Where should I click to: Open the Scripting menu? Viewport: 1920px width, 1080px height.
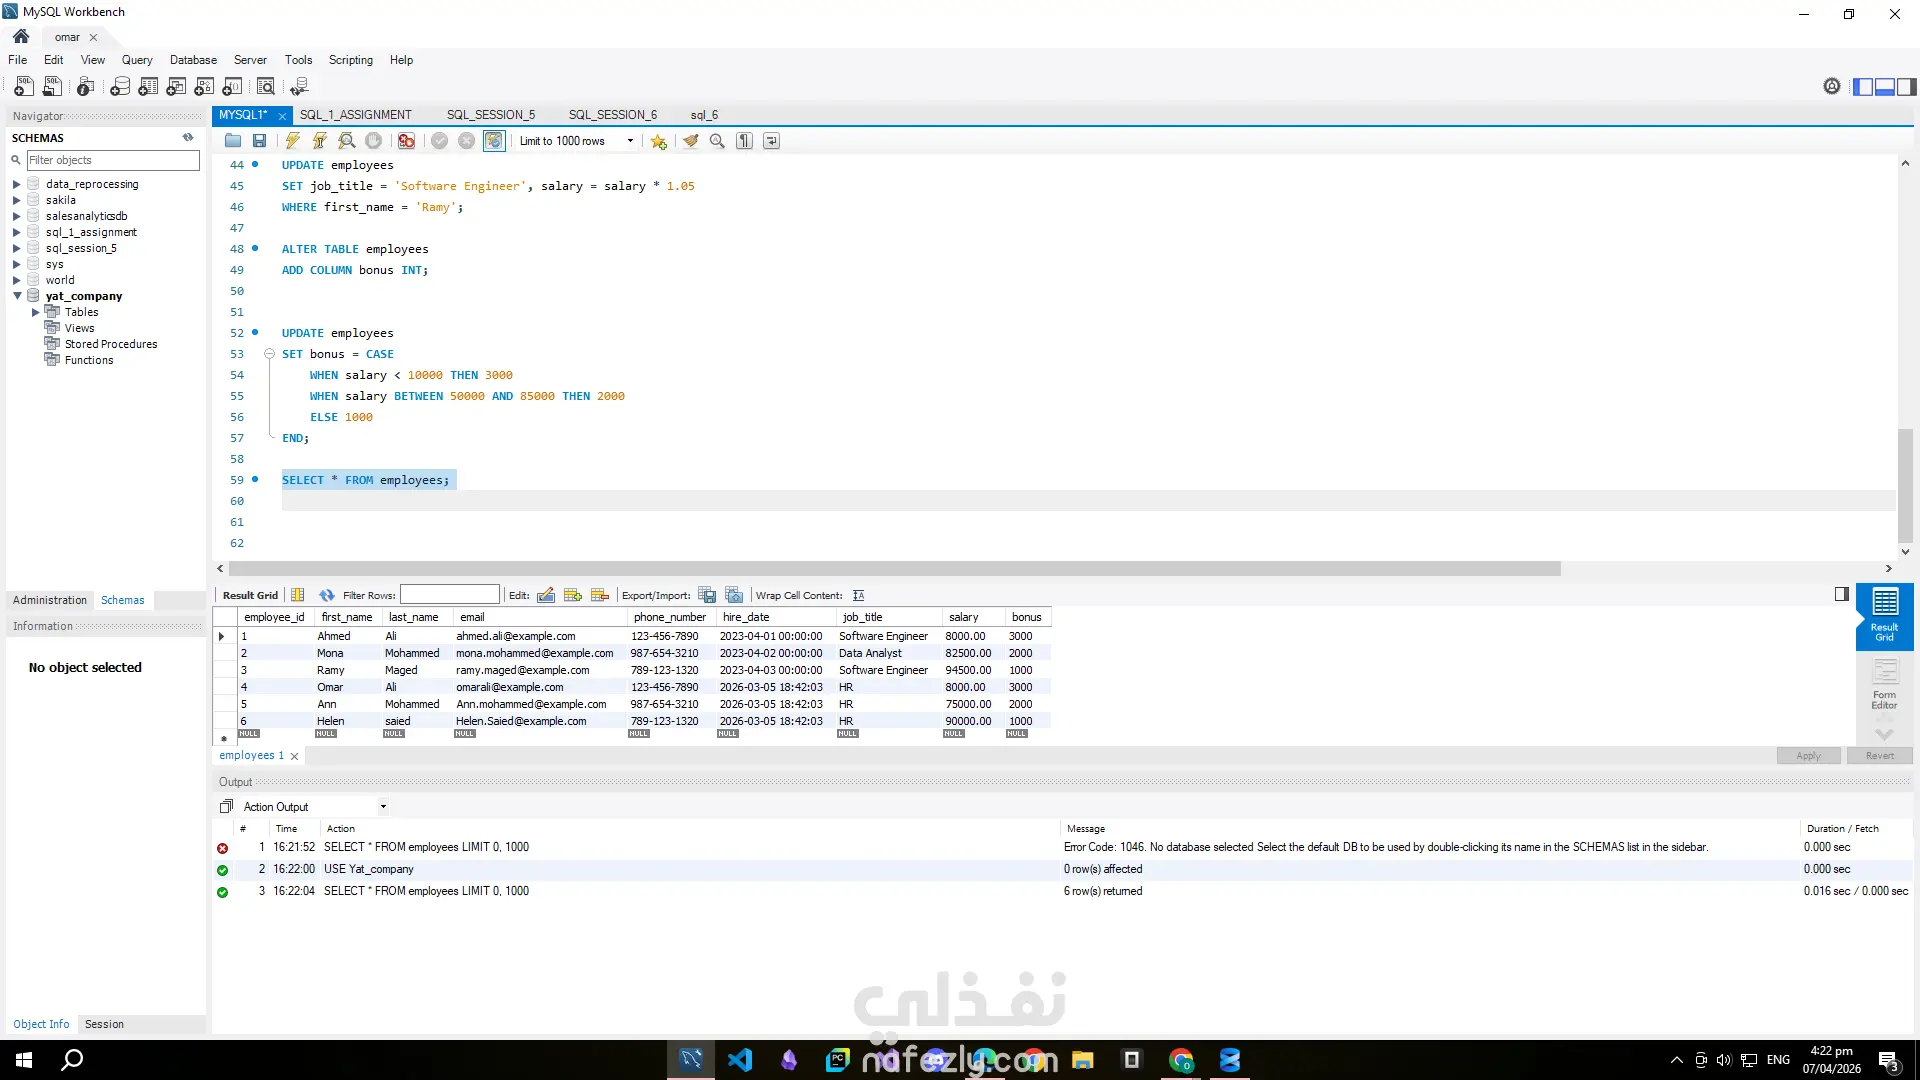pyautogui.click(x=351, y=60)
